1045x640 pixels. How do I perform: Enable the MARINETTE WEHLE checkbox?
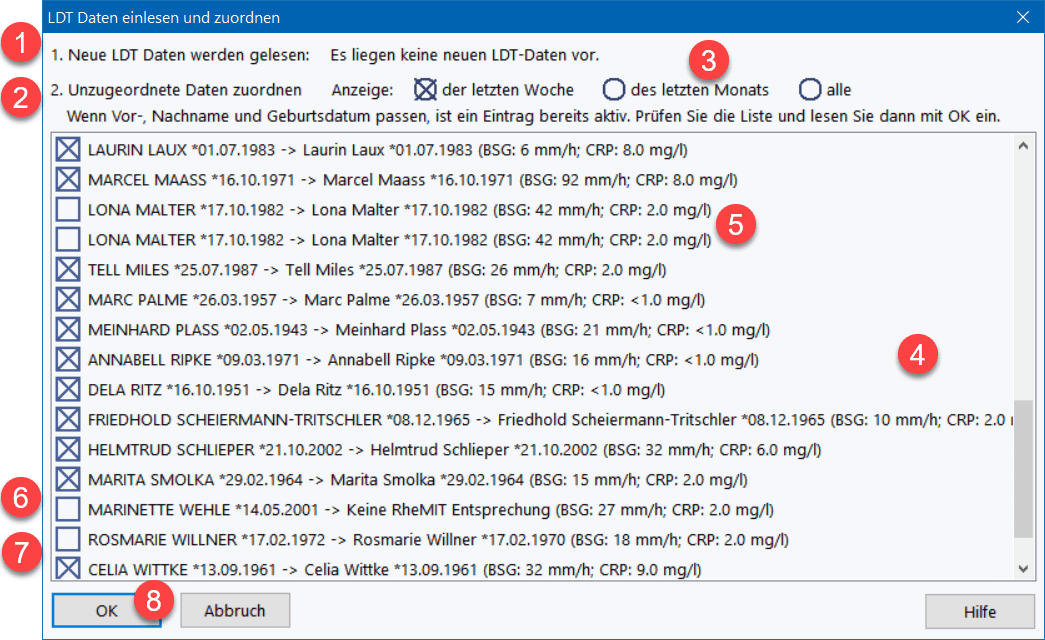pyautogui.click(x=68, y=510)
